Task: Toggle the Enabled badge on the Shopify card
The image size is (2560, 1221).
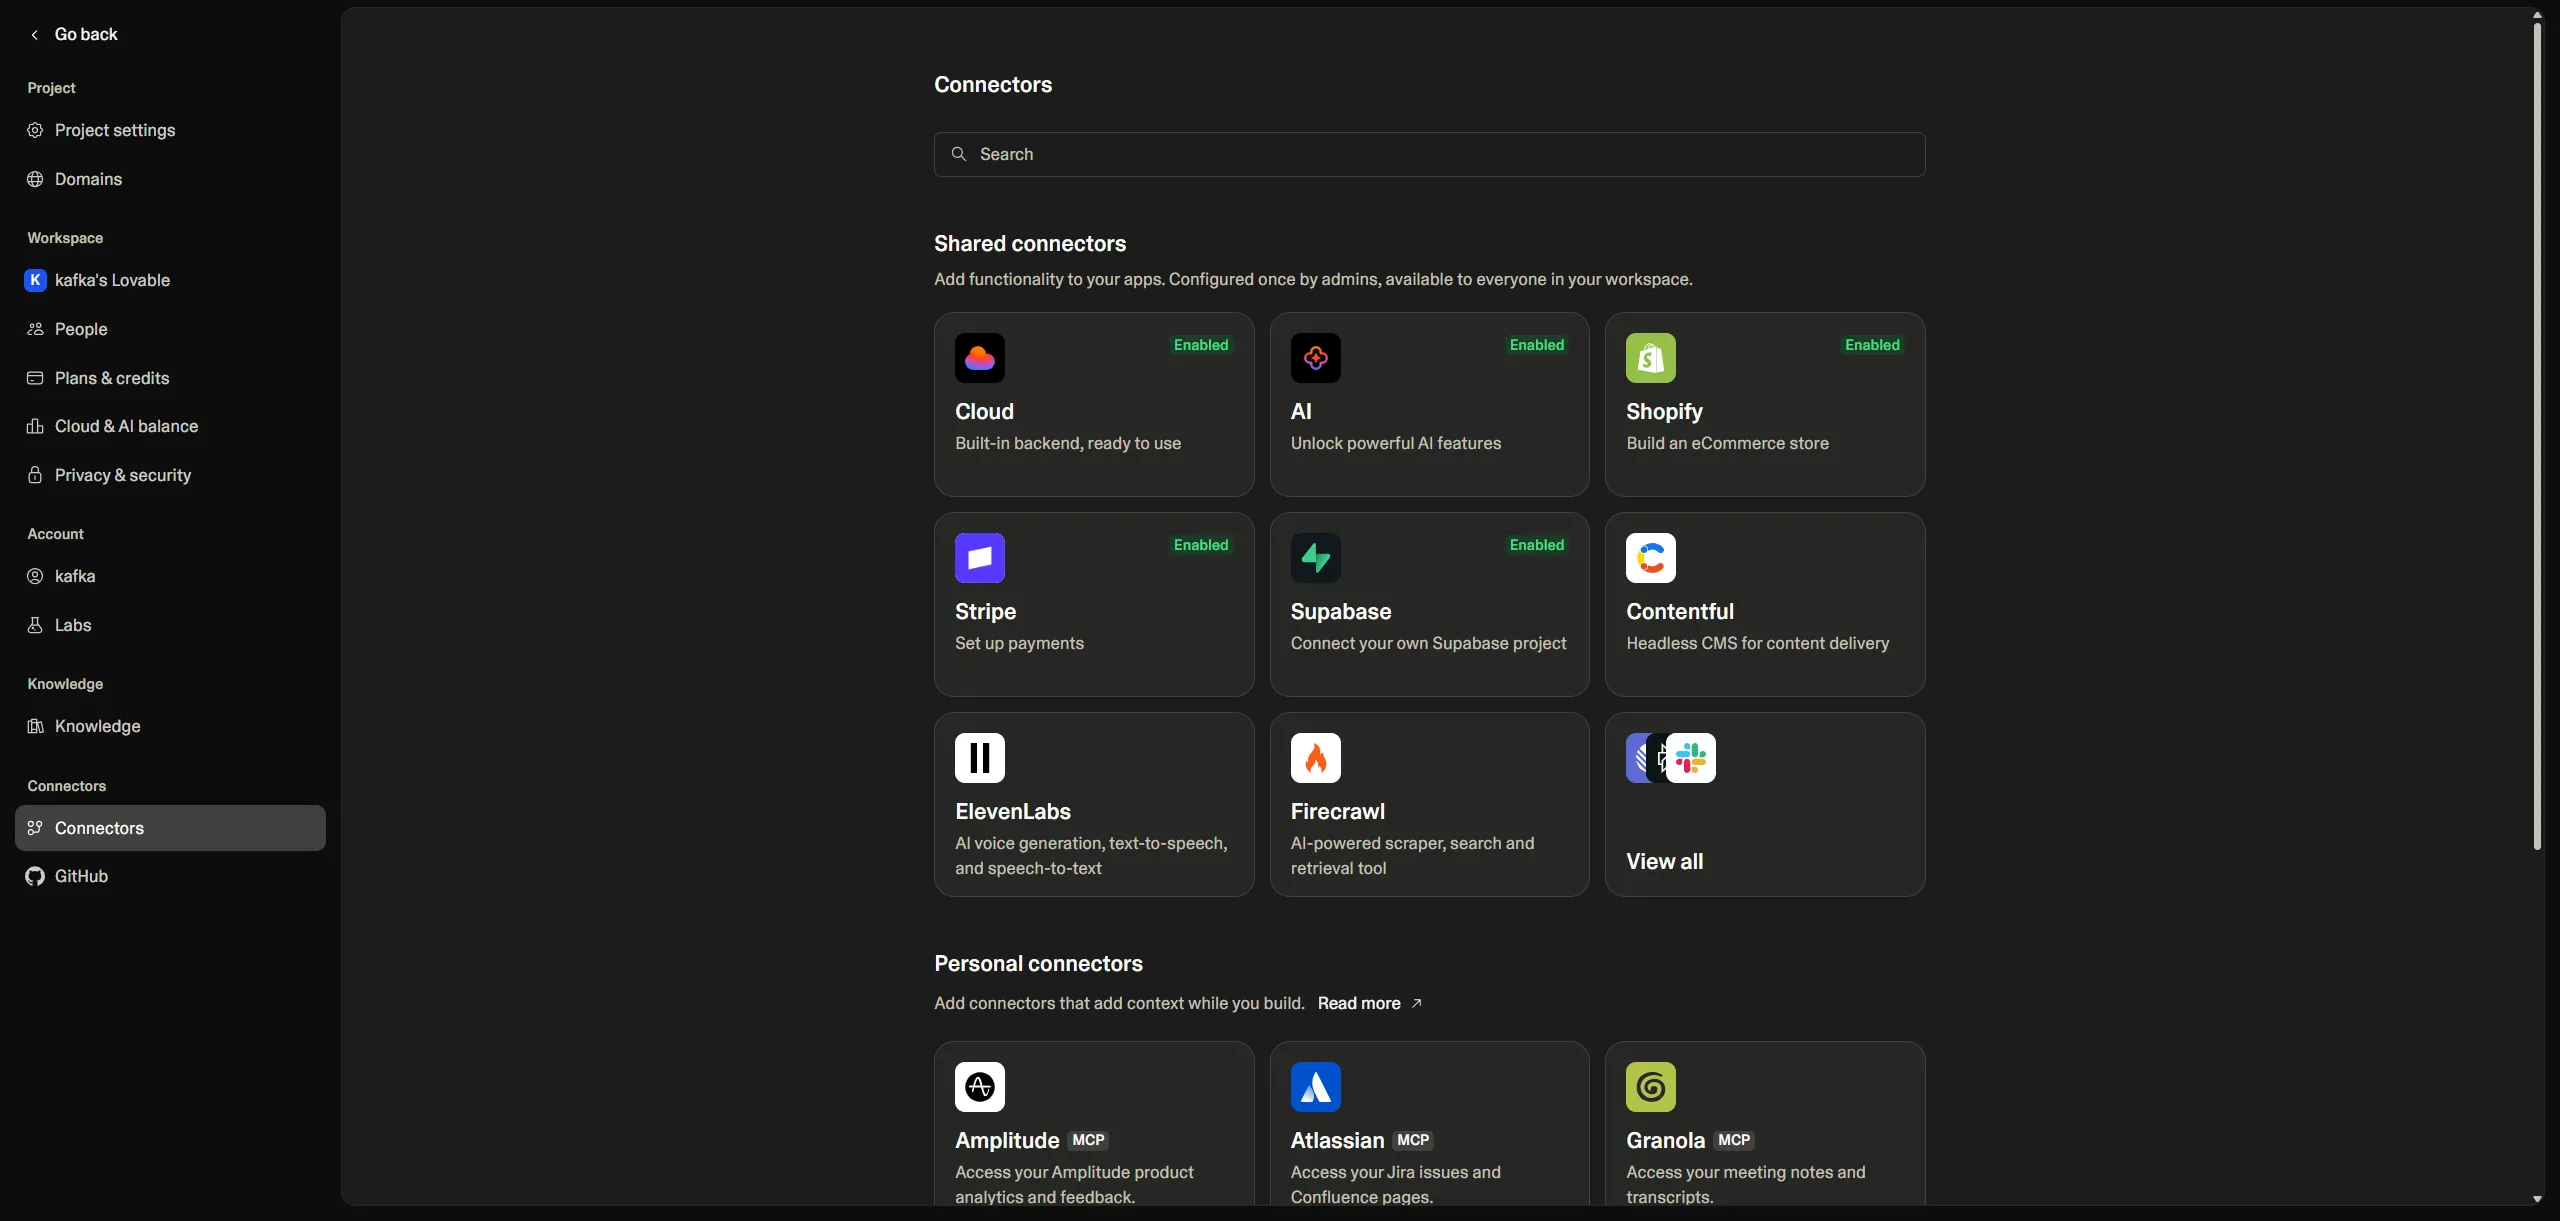Action: (1871, 344)
